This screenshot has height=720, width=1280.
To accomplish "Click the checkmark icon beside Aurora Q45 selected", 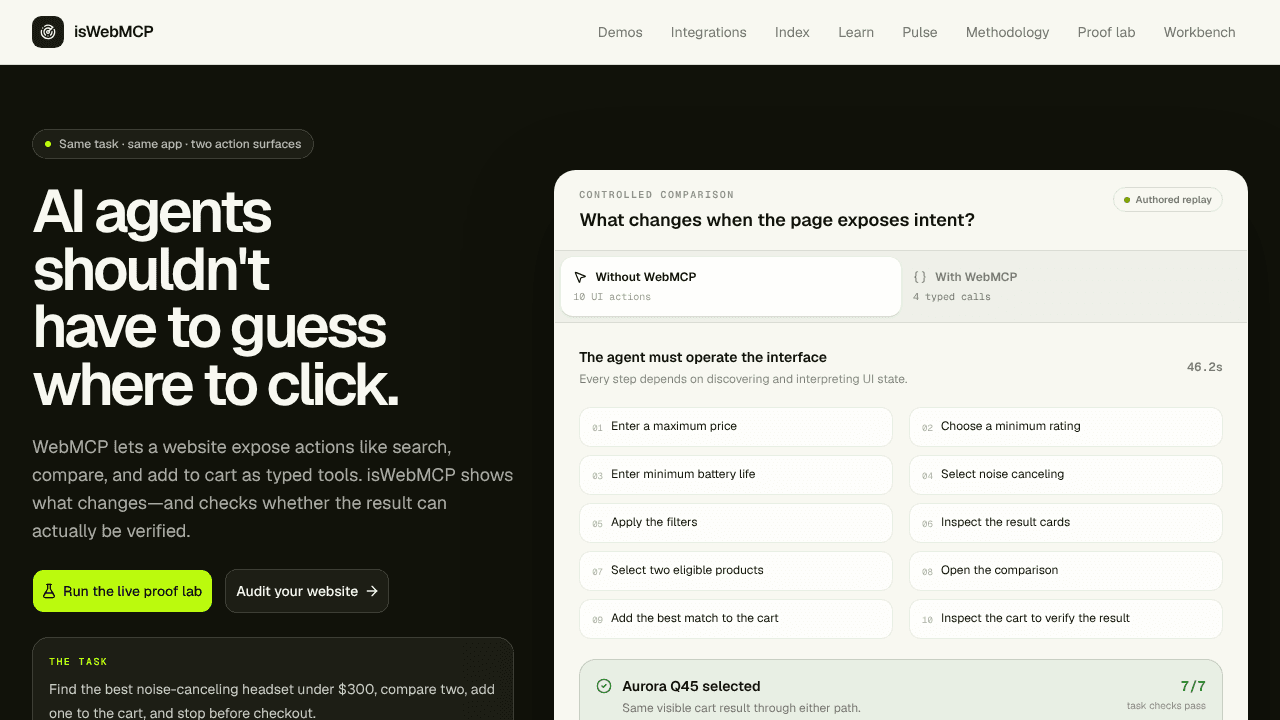I will 604,686.
